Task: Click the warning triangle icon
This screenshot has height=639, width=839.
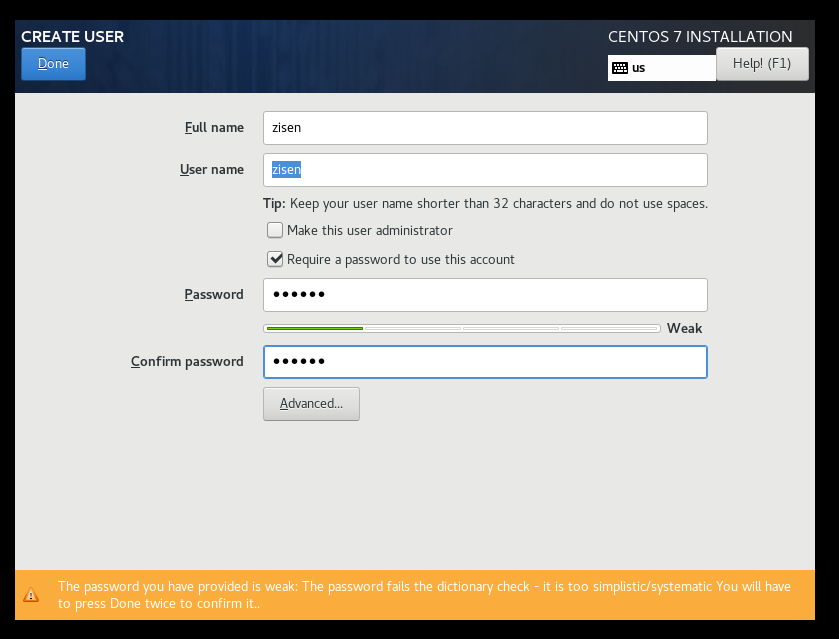Action: 31,595
